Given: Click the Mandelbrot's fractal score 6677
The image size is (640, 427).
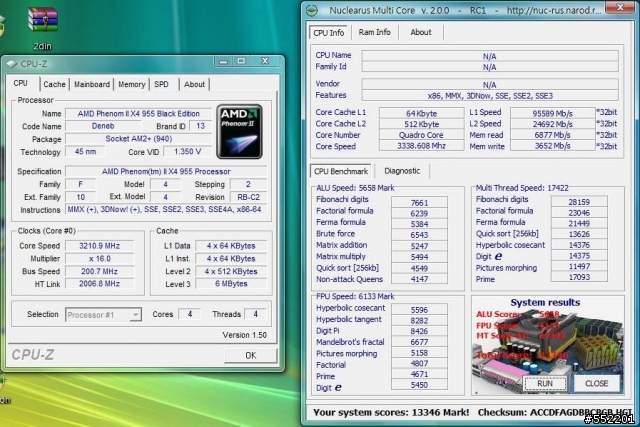Looking at the screenshot, I should (x=419, y=342).
